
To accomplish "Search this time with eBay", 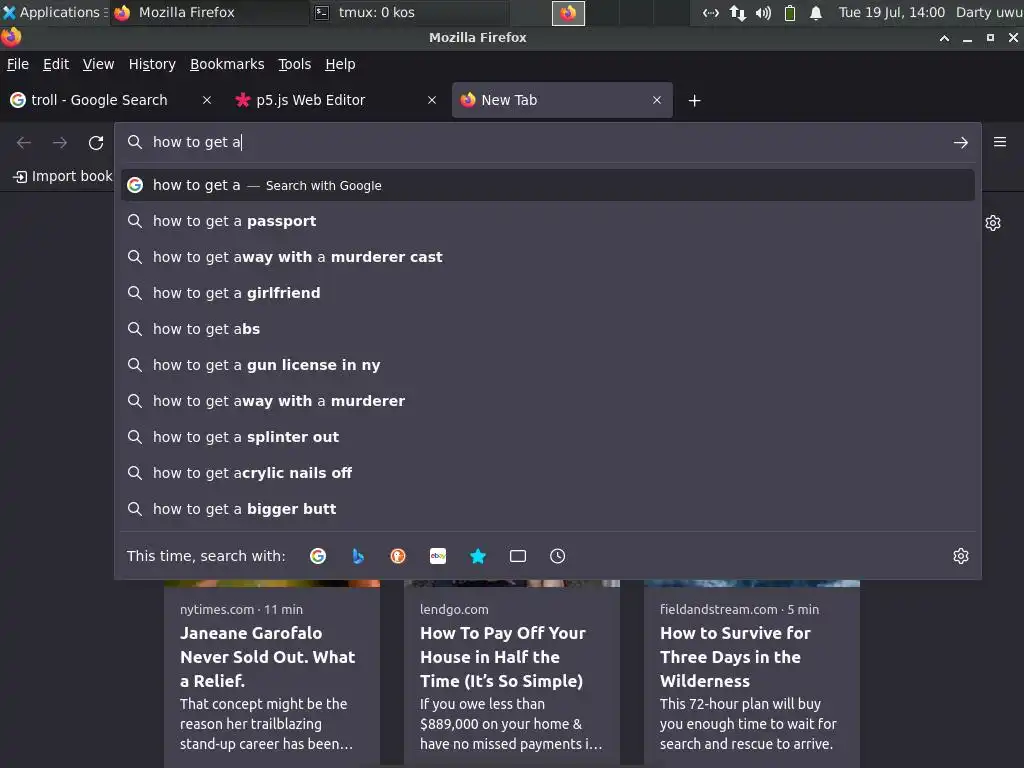I will pyautogui.click(x=438, y=556).
